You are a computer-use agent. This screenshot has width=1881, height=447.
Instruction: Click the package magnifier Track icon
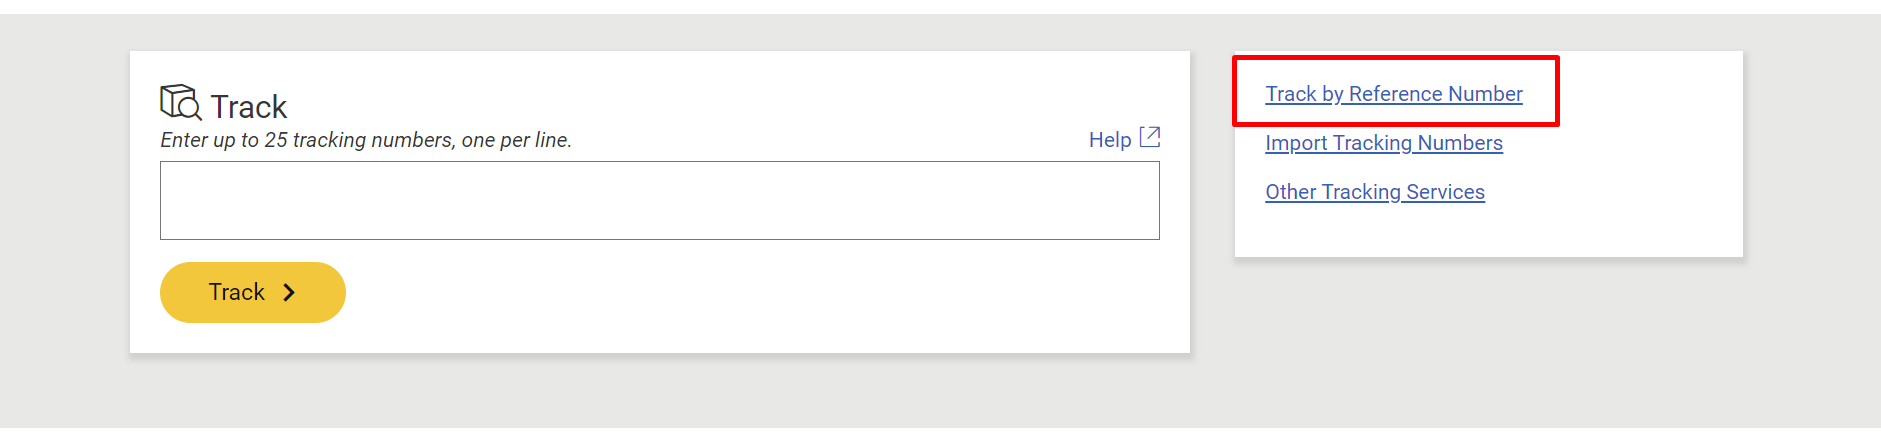point(181,103)
